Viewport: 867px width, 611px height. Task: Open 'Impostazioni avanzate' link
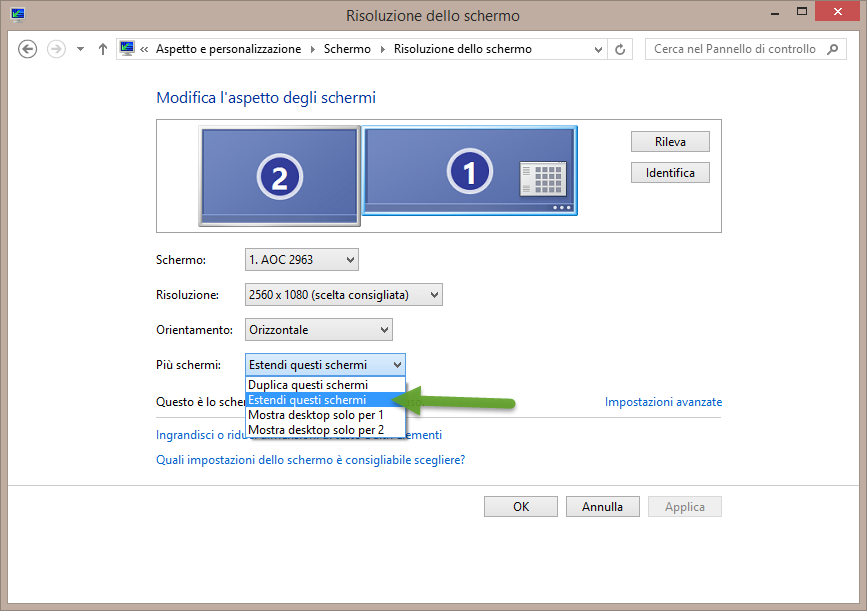tap(663, 402)
